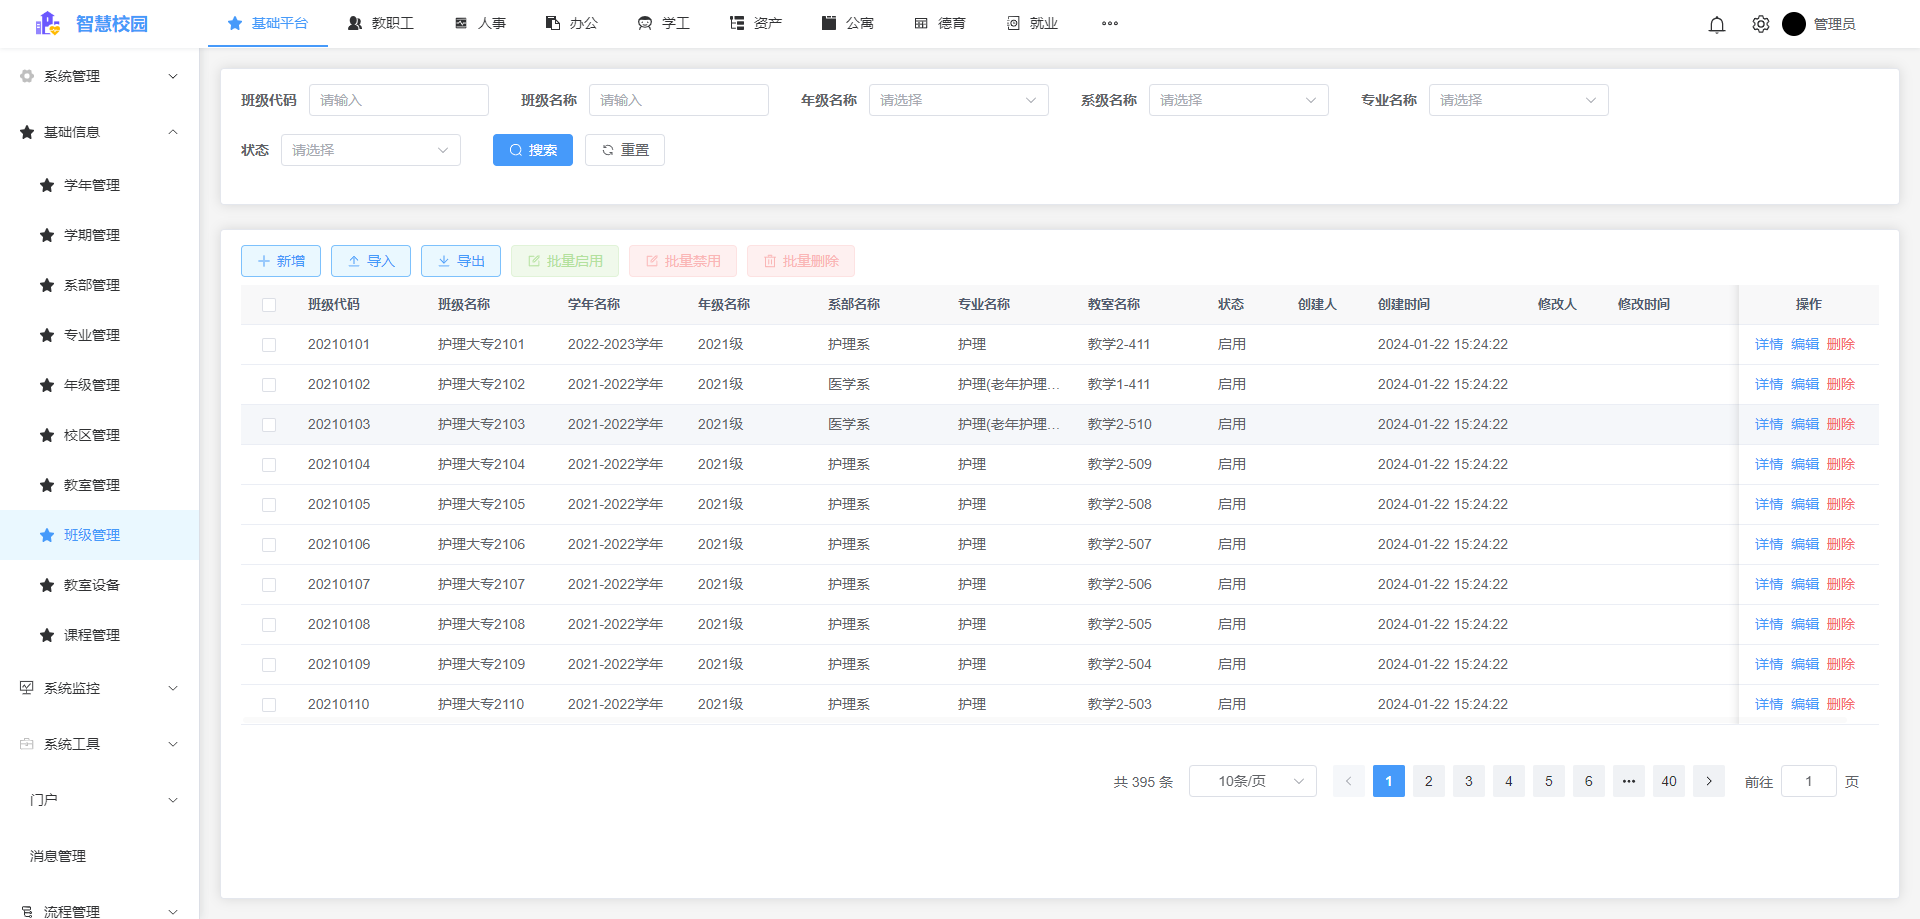Toggle the select-all checkbox in table header
This screenshot has width=1920, height=919.
(268, 304)
